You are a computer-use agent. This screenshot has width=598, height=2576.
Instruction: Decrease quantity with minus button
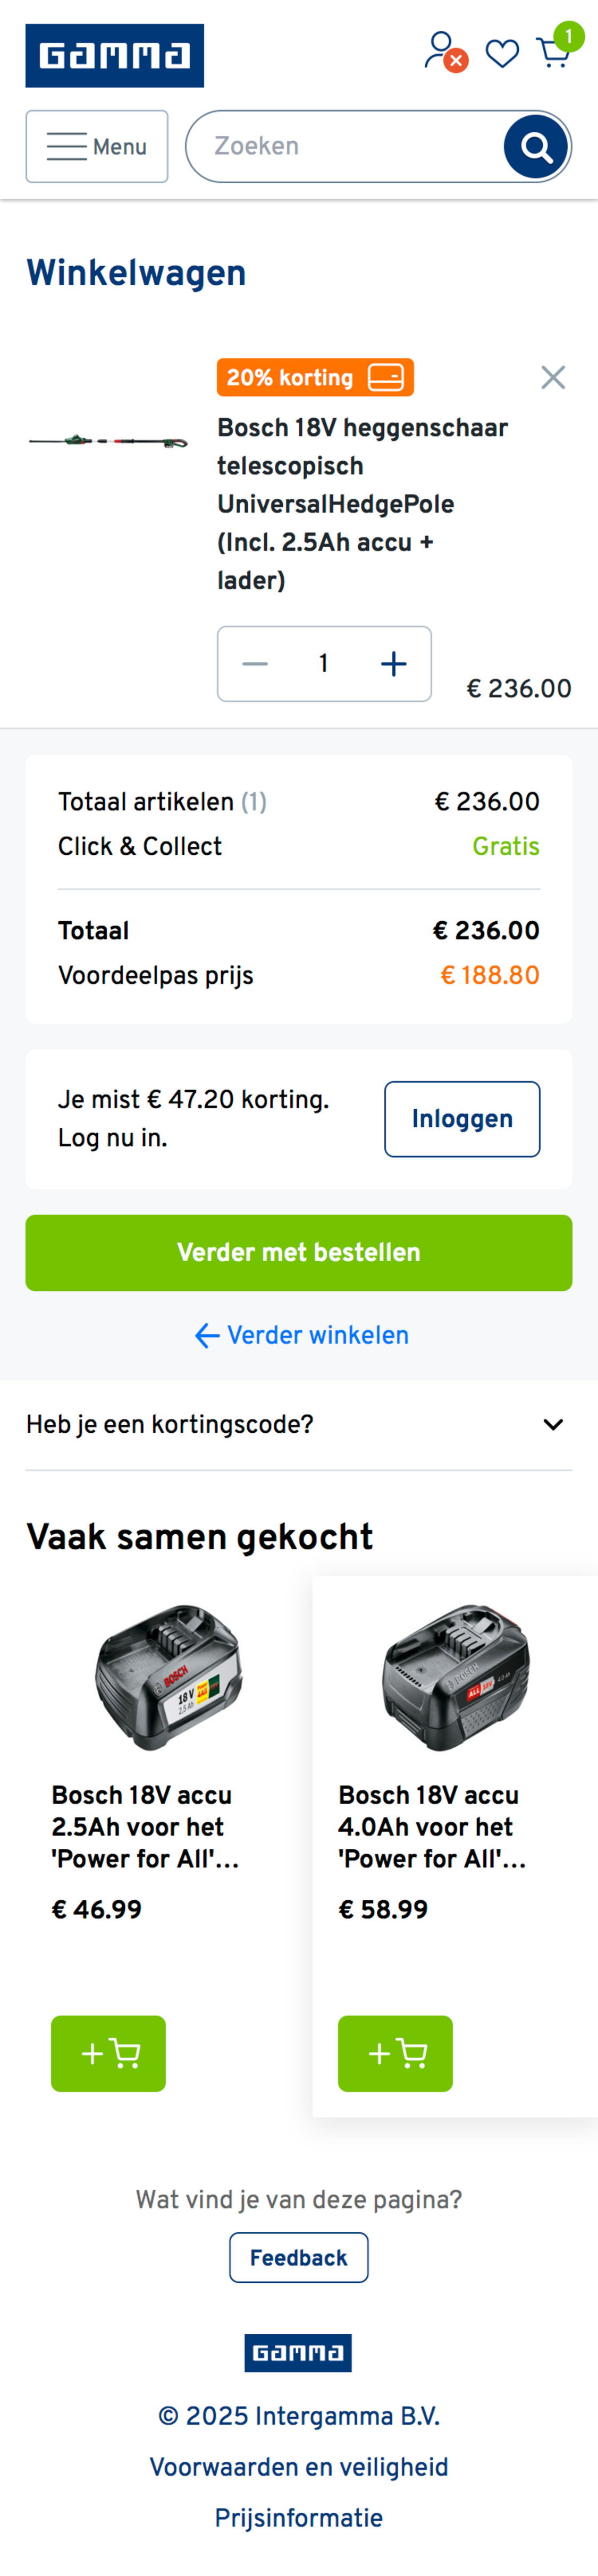(x=256, y=664)
